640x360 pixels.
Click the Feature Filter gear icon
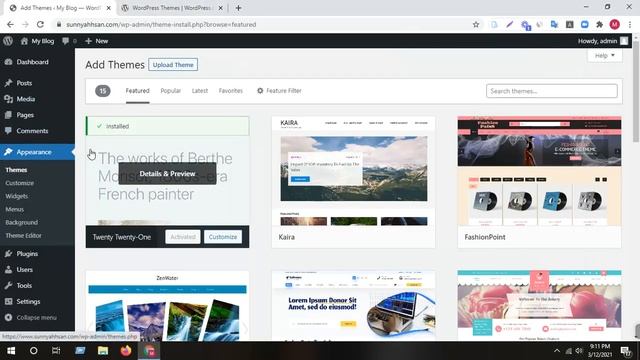click(x=260, y=91)
